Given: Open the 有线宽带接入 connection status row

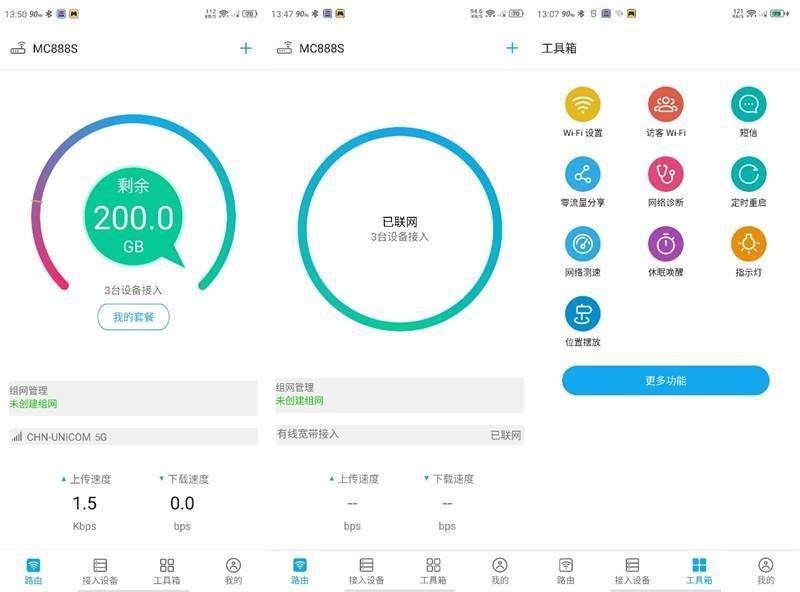Looking at the screenshot, I should 399,435.
